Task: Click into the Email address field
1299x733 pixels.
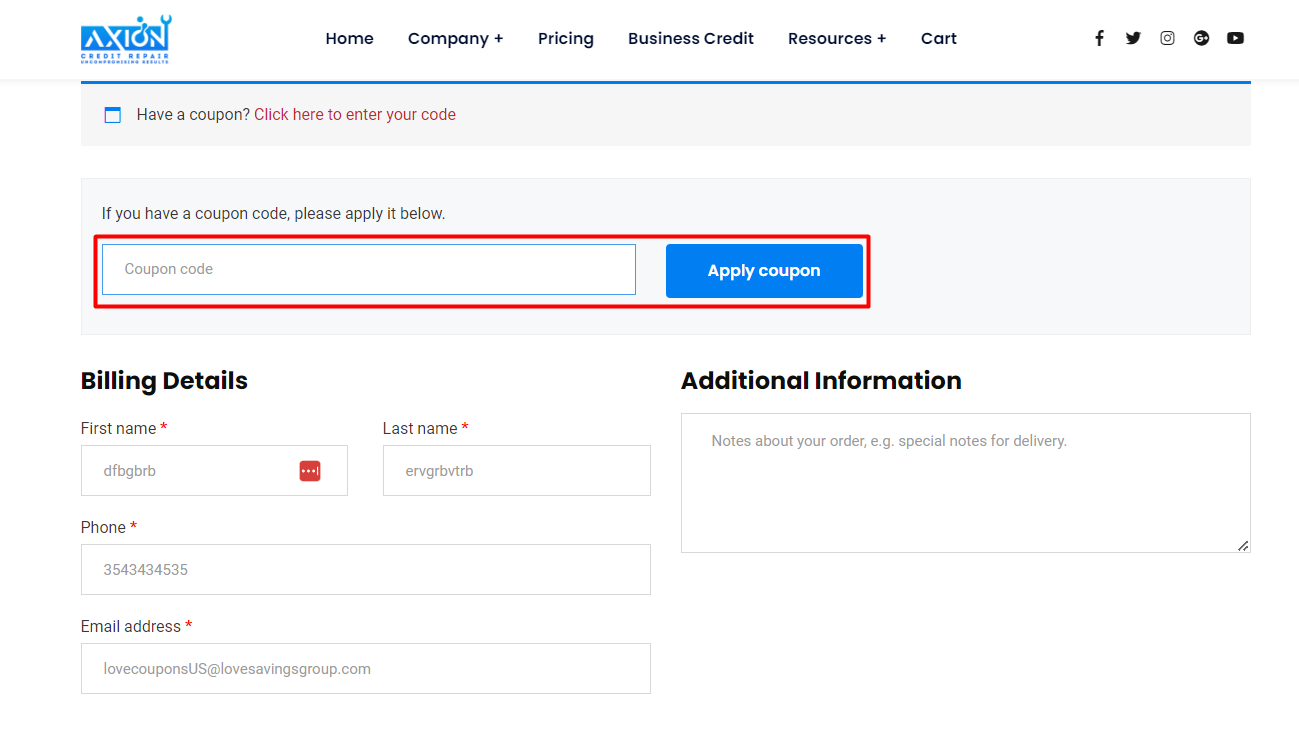Action: [366, 669]
